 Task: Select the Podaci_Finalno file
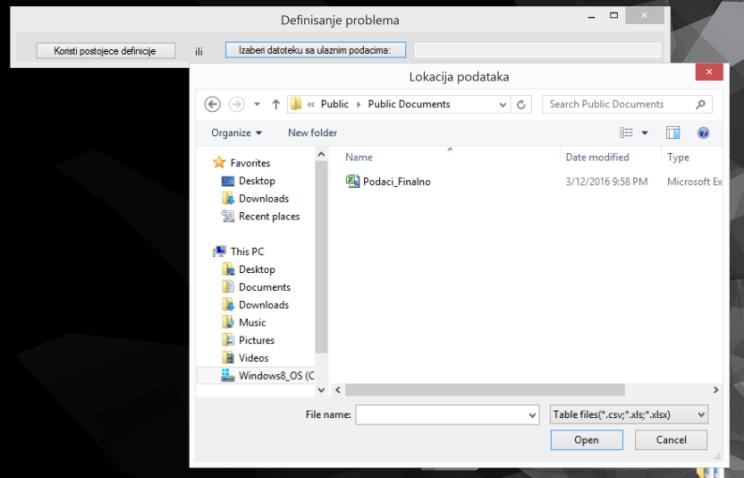point(397,182)
